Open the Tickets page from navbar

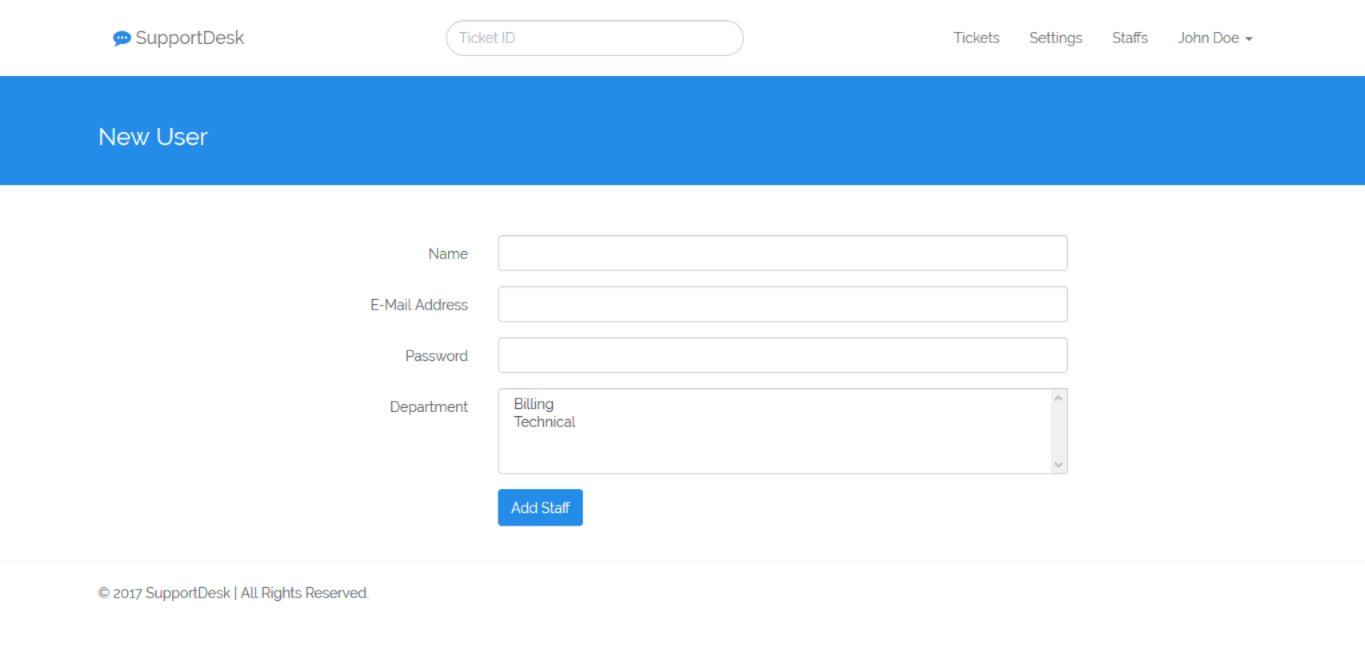click(x=976, y=38)
